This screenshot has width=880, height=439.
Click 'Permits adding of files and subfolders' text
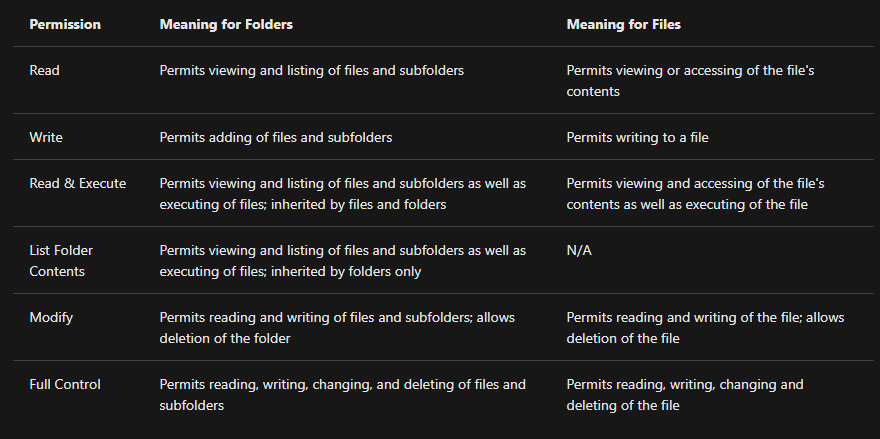[275, 137]
